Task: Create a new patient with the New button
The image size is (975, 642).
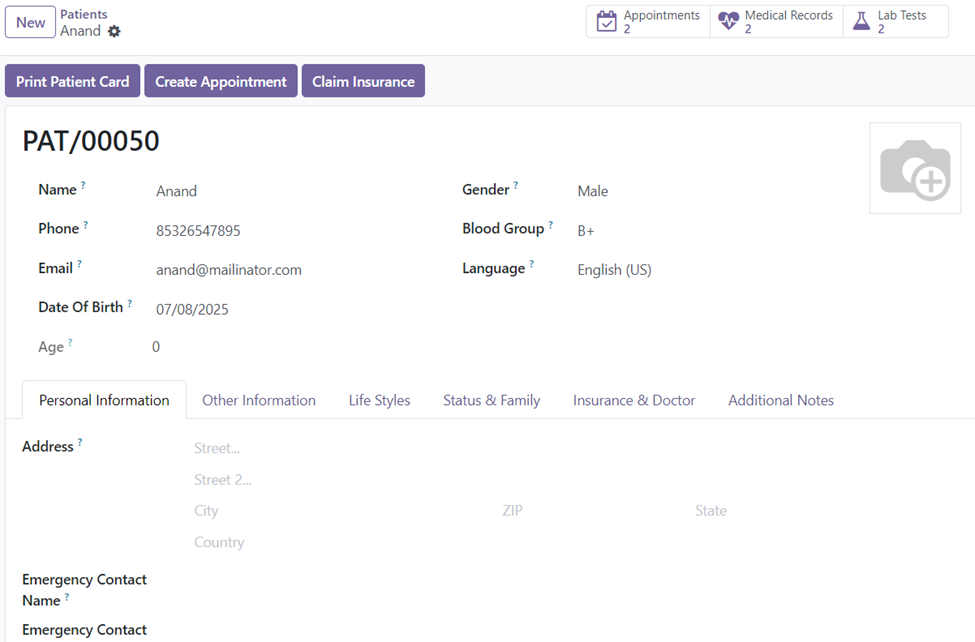Action: [30, 21]
